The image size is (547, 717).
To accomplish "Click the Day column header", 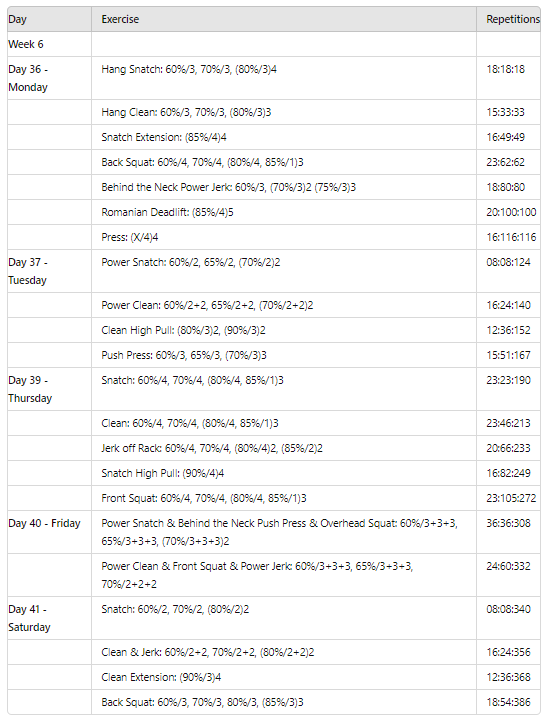I will point(49,19).
